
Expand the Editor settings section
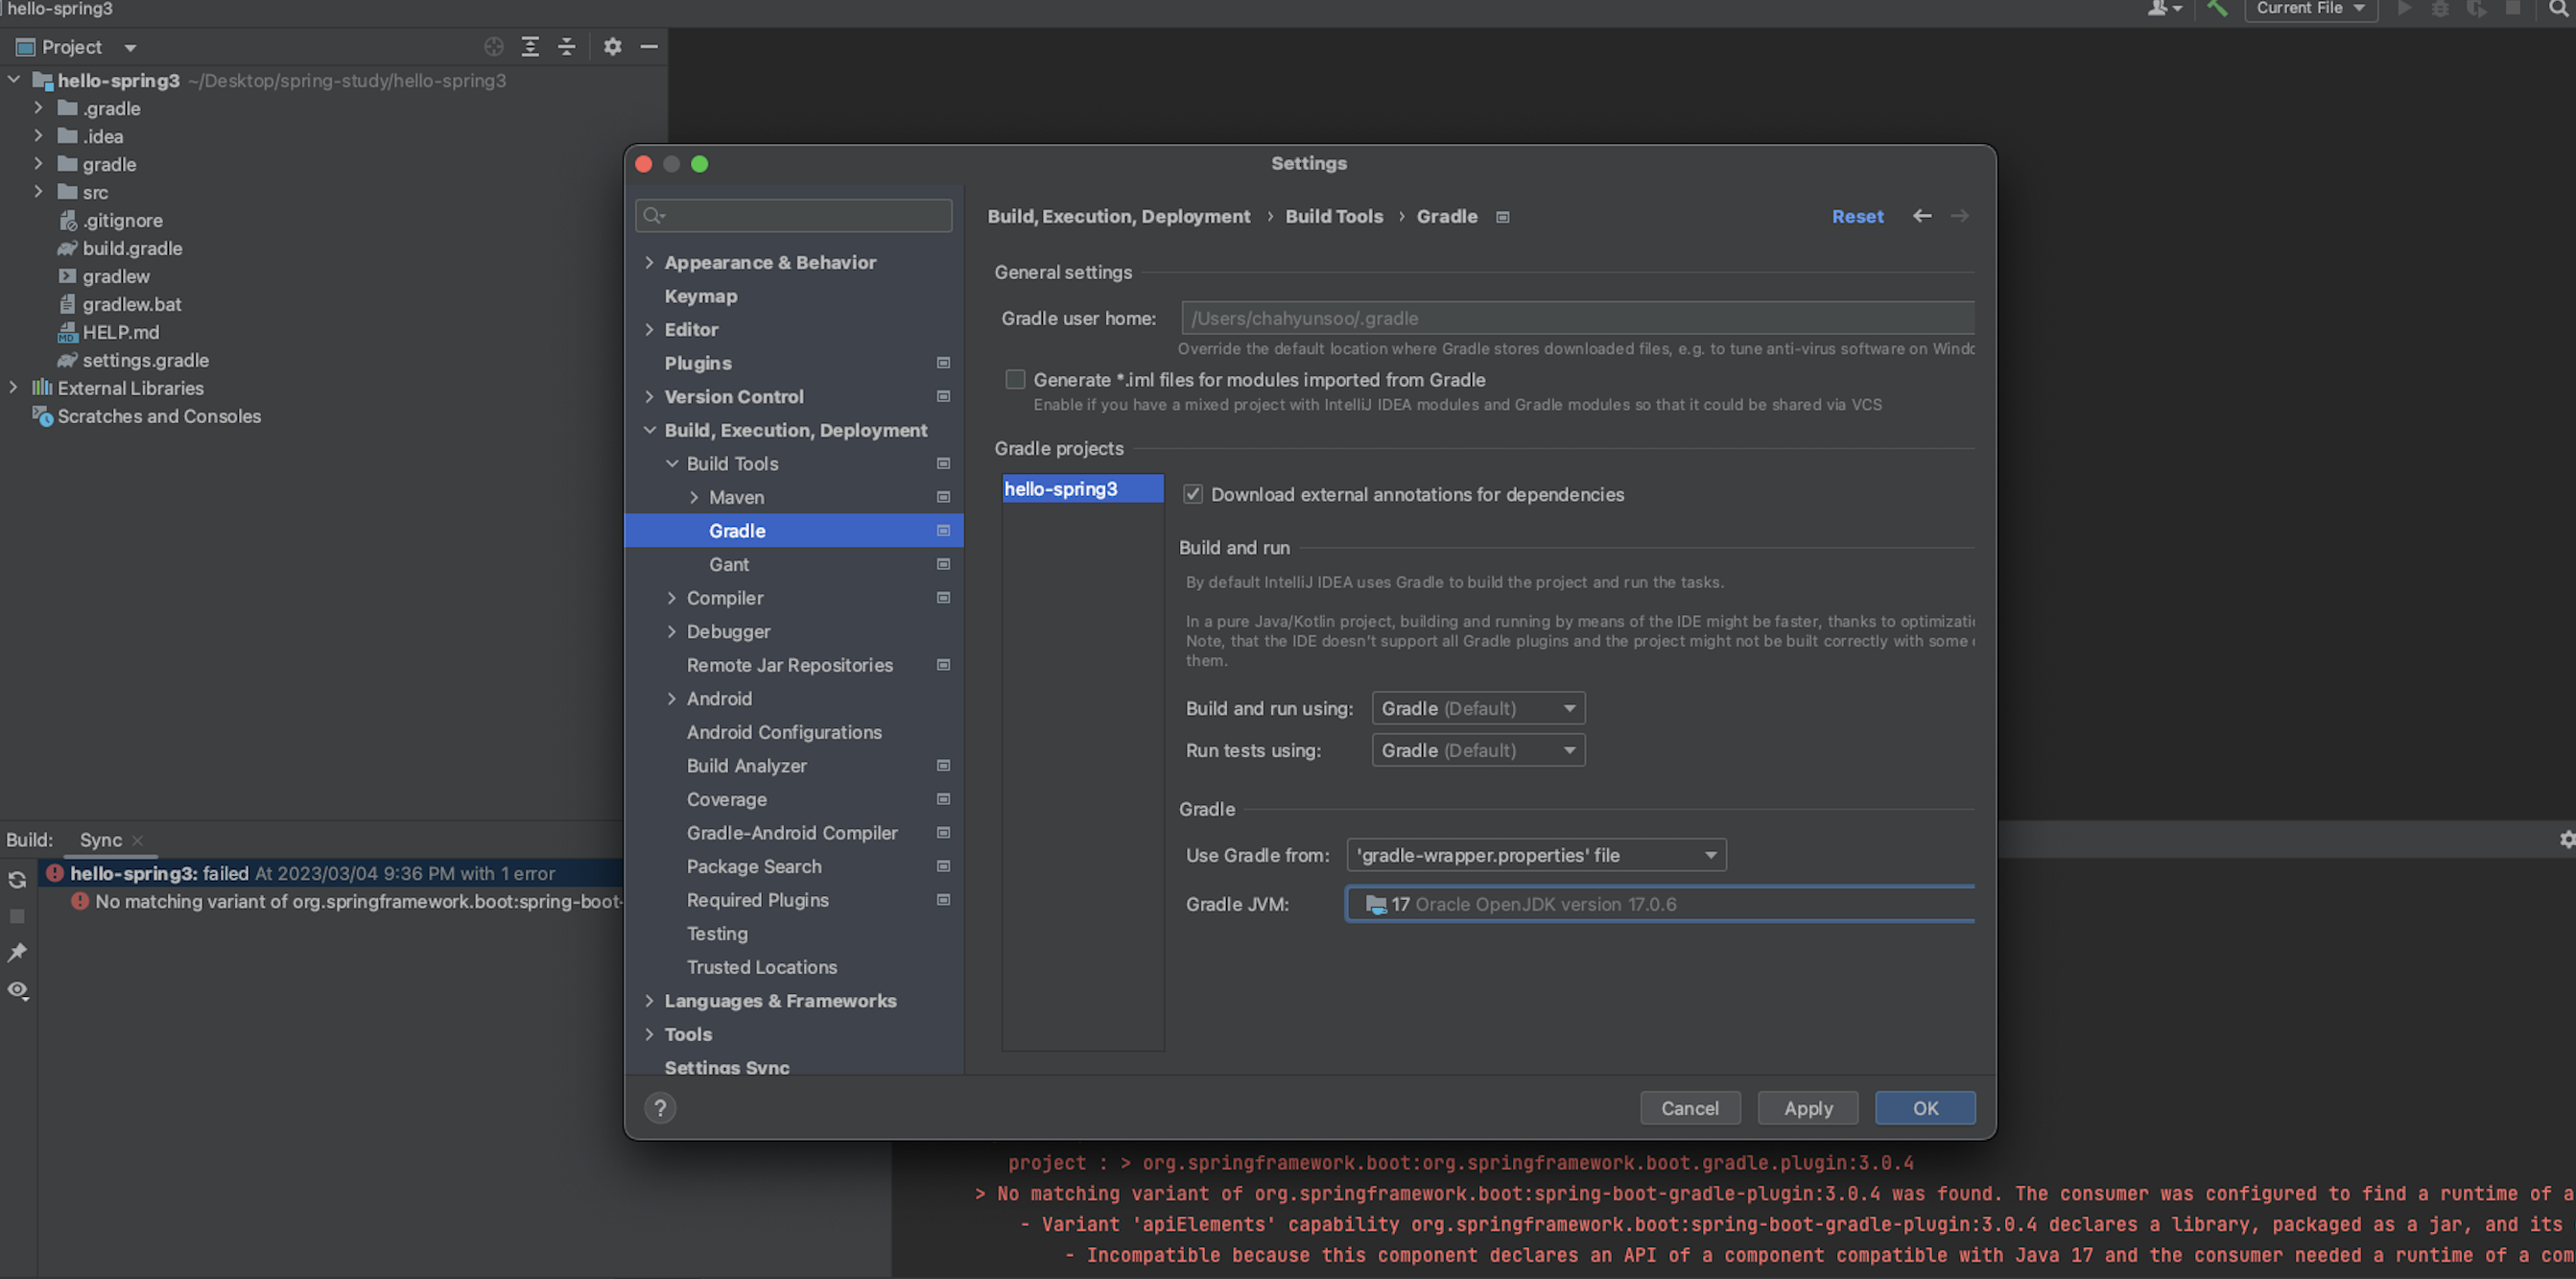click(x=649, y=329)
